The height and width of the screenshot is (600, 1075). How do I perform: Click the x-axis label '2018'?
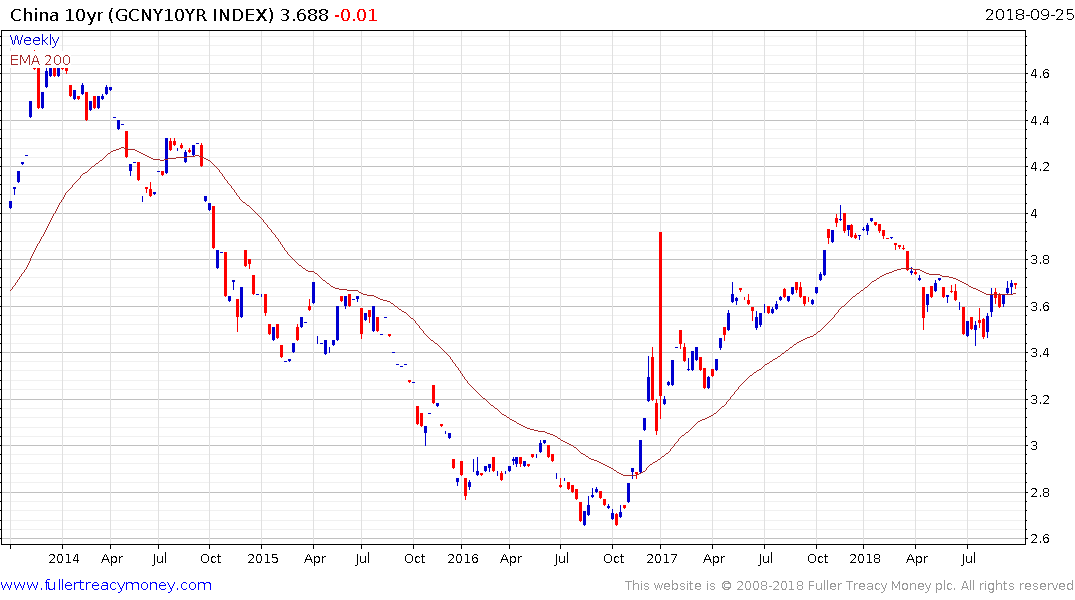click(865, 558)
